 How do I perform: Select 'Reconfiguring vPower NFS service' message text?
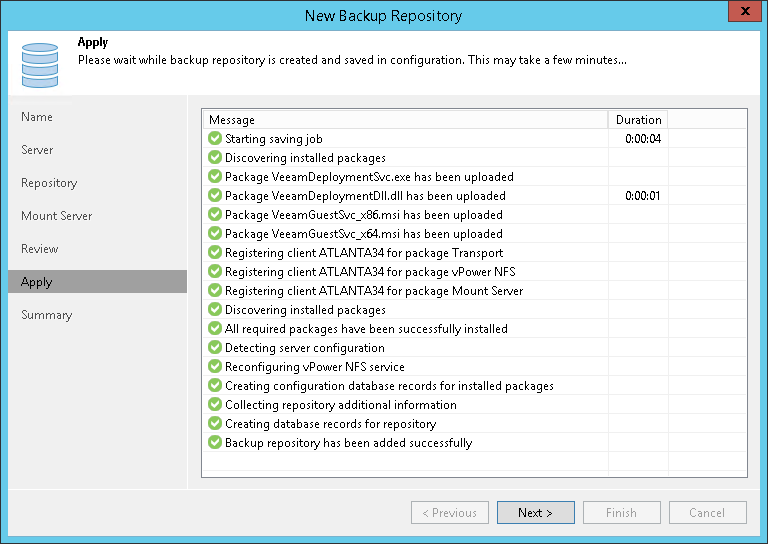(x=314, y=367)
